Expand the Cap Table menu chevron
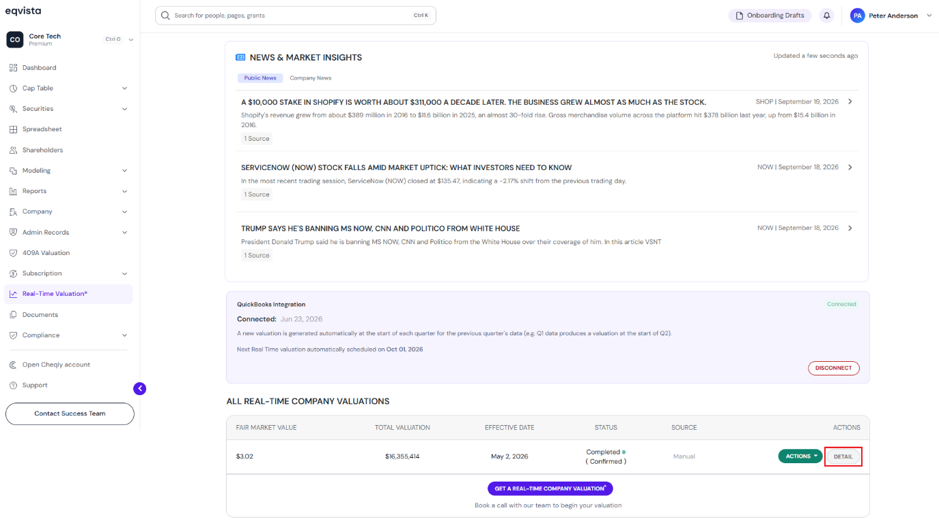The height and width of the screenshot is (521, 939). (125, 89)
